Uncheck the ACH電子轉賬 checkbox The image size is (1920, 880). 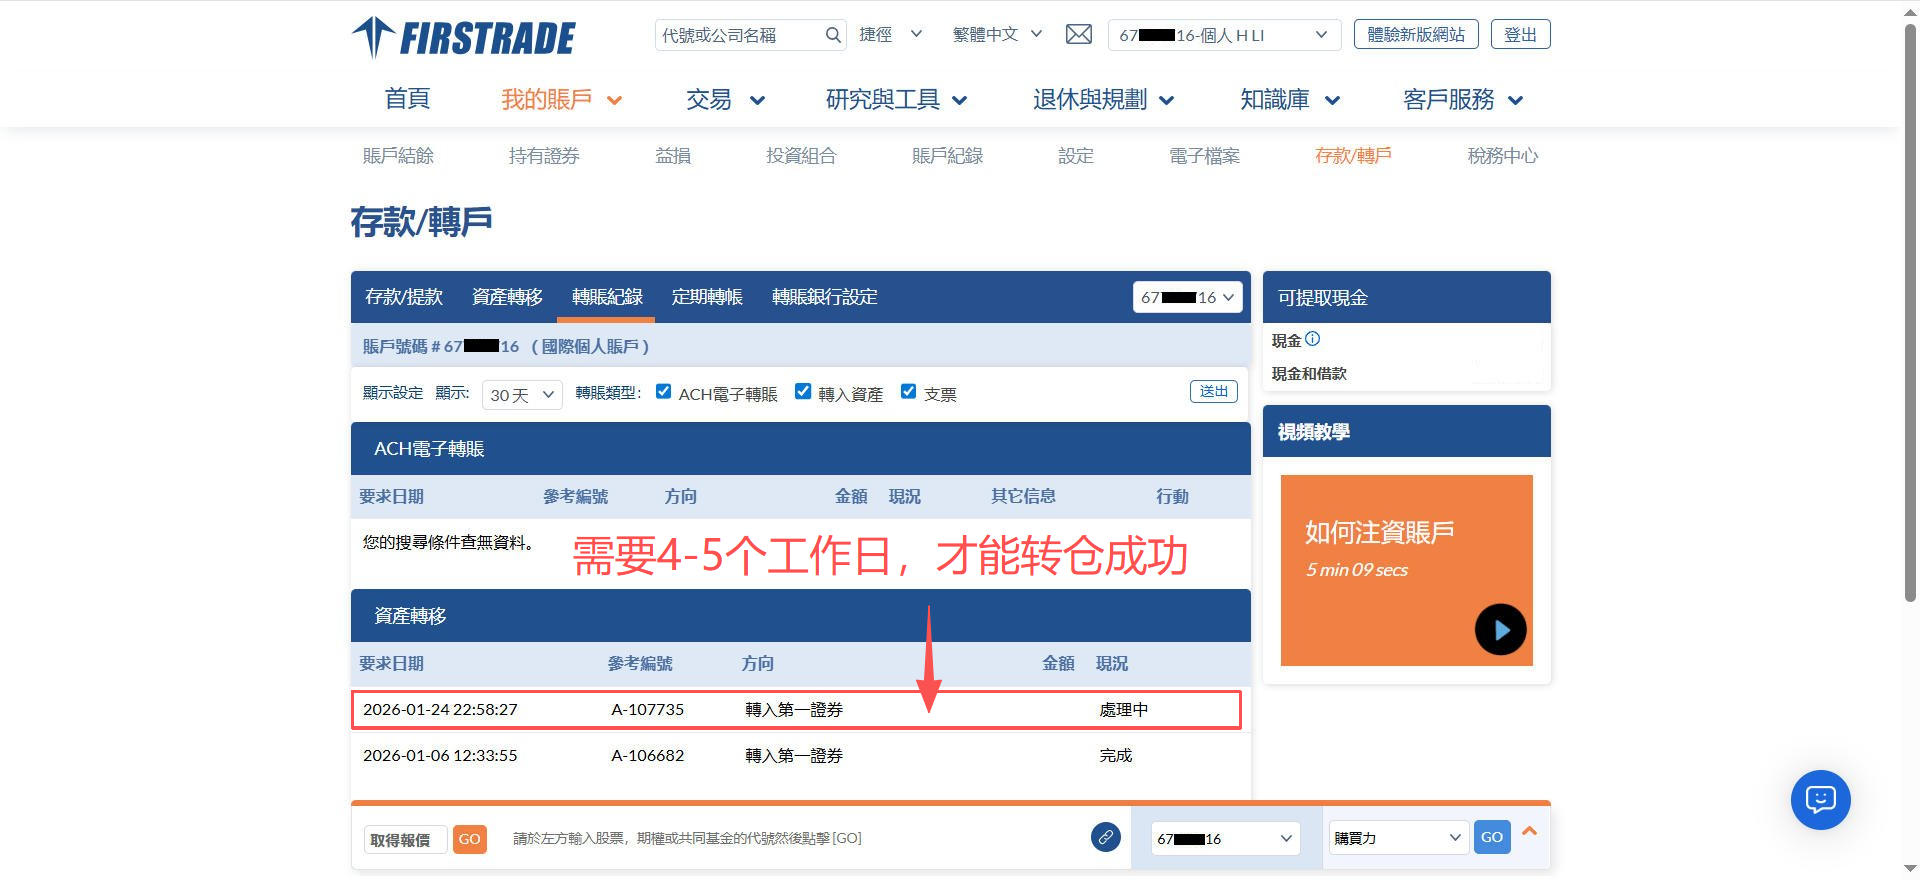tap(663, 392)
